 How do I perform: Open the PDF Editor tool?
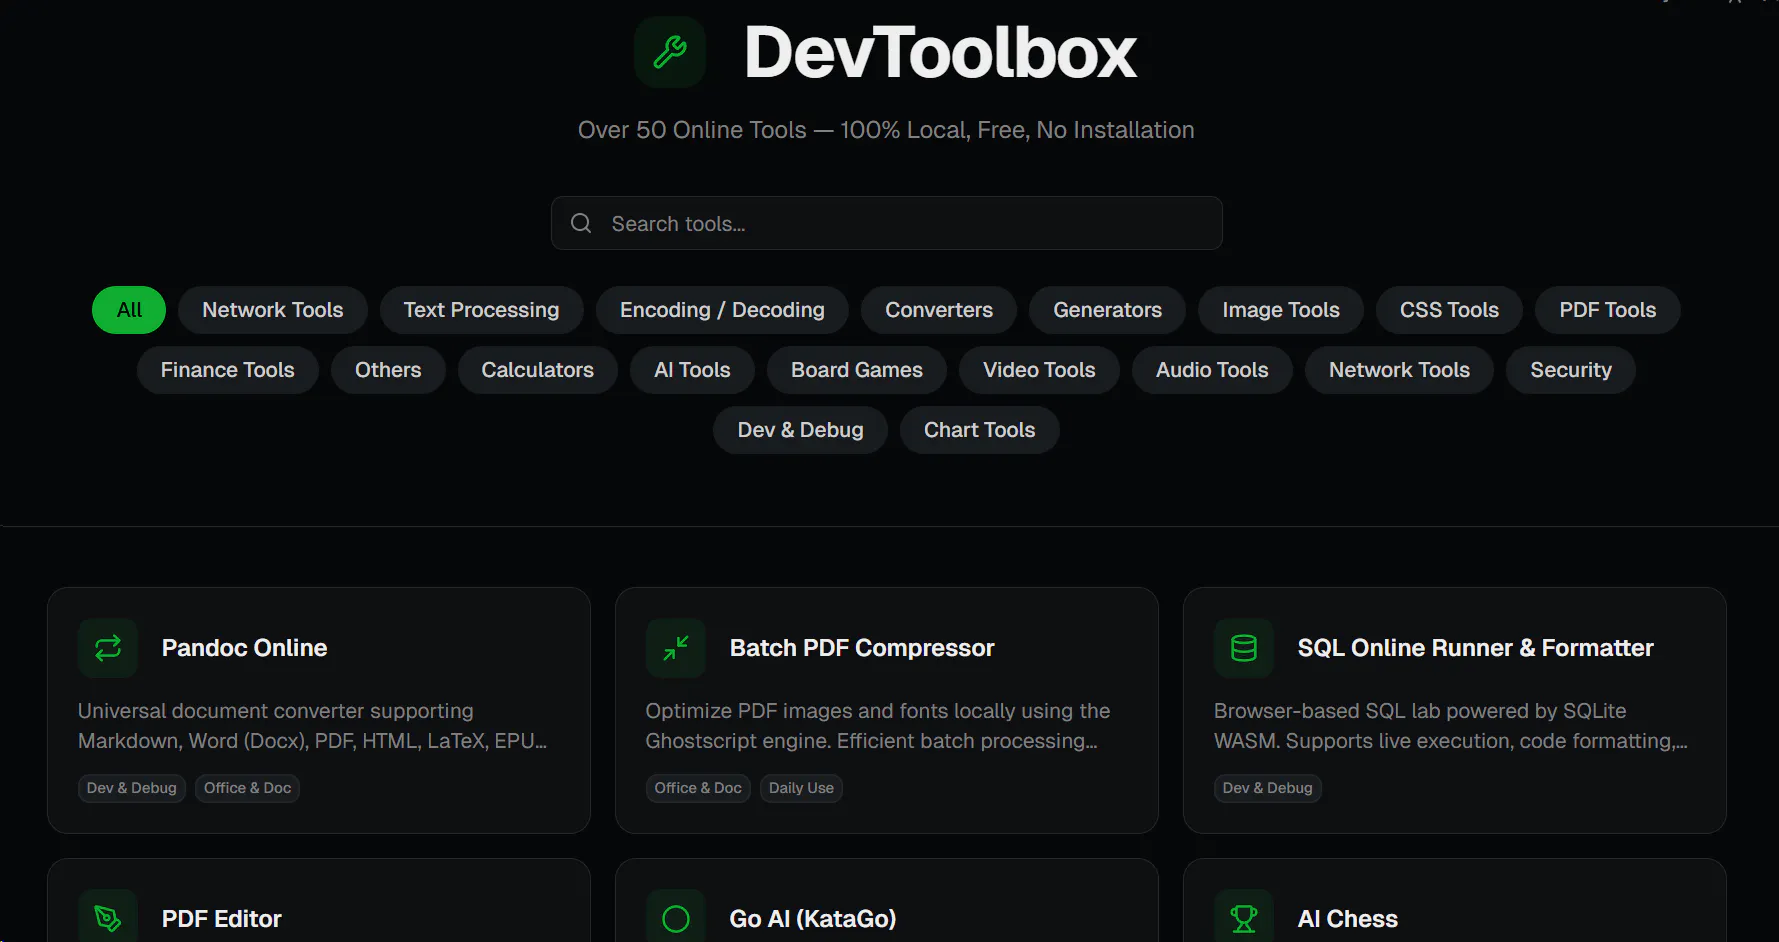[319, 901]
